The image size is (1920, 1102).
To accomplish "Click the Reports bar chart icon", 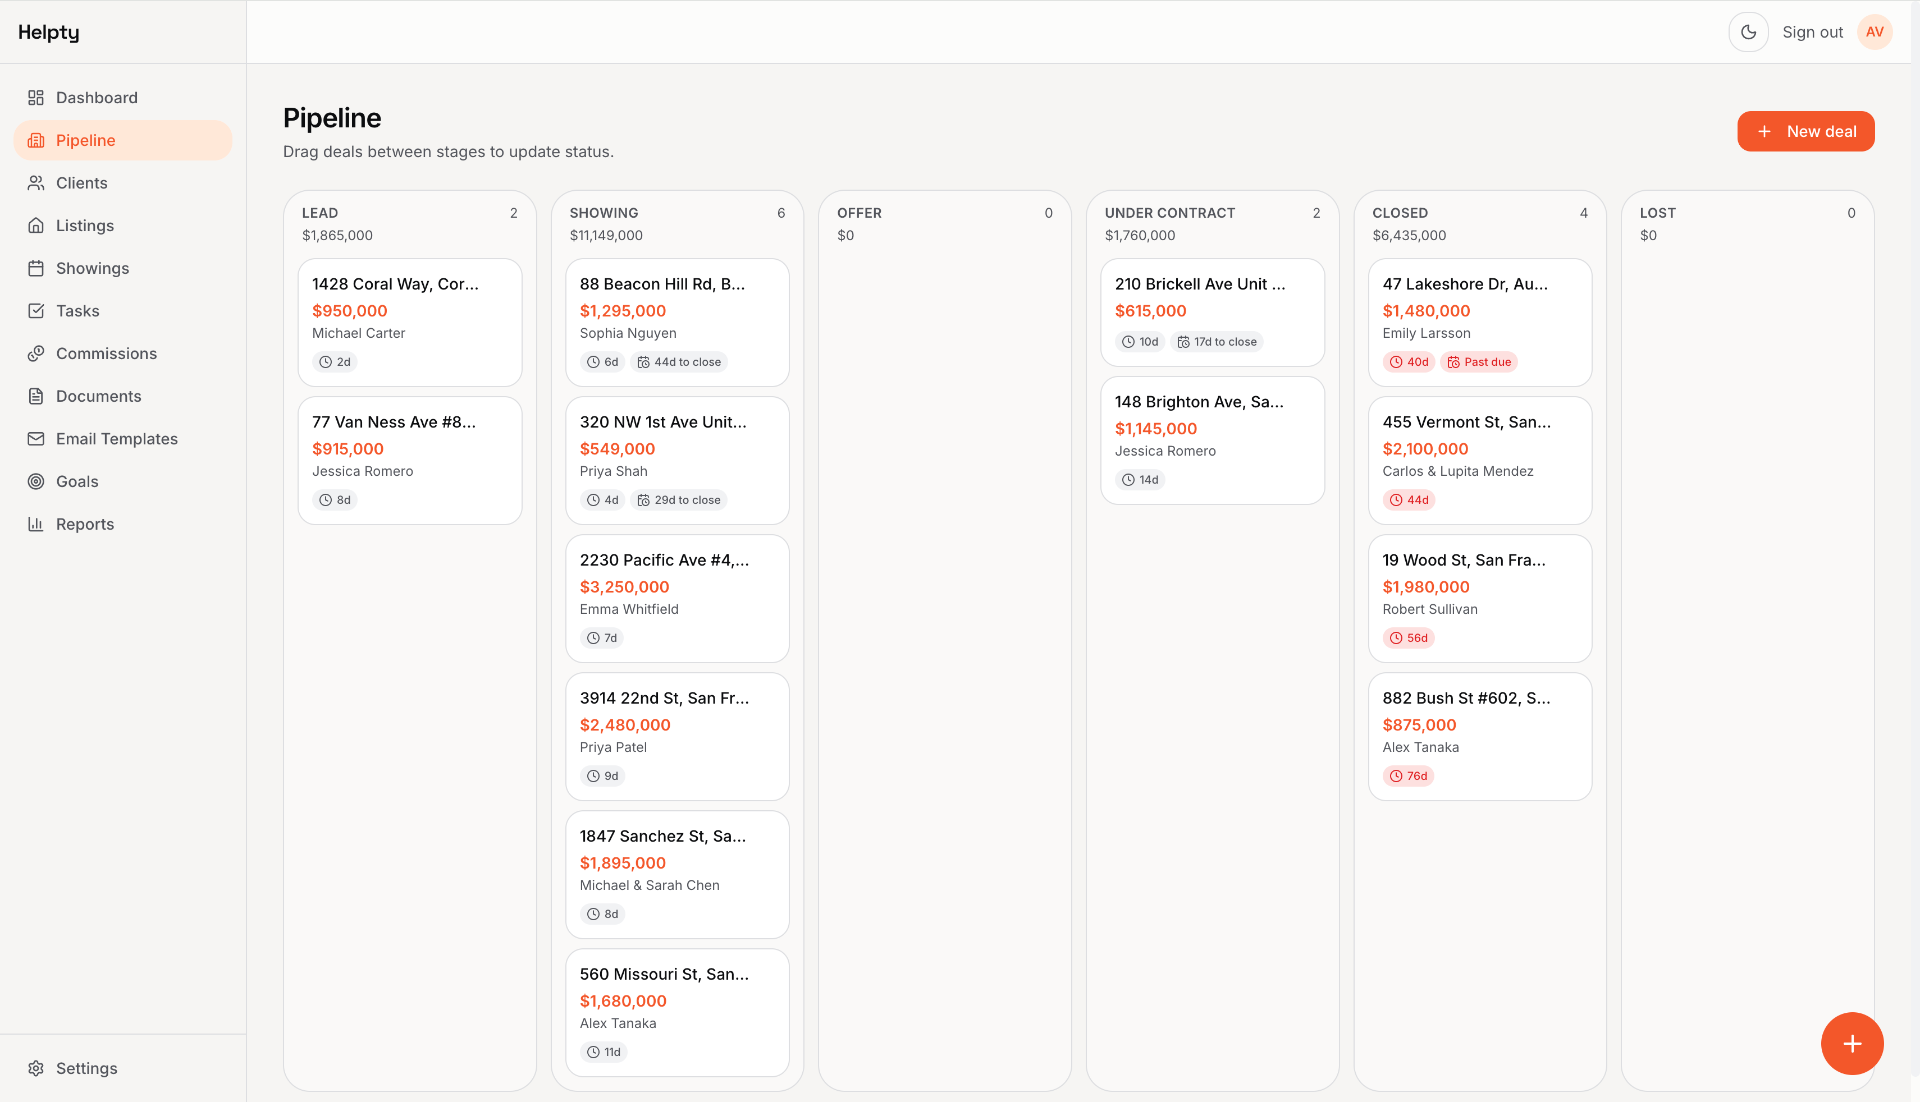I will (x=36, y=524).
